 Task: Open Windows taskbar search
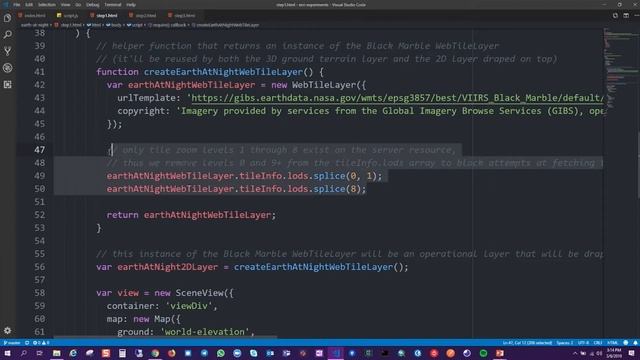[24, 353]
